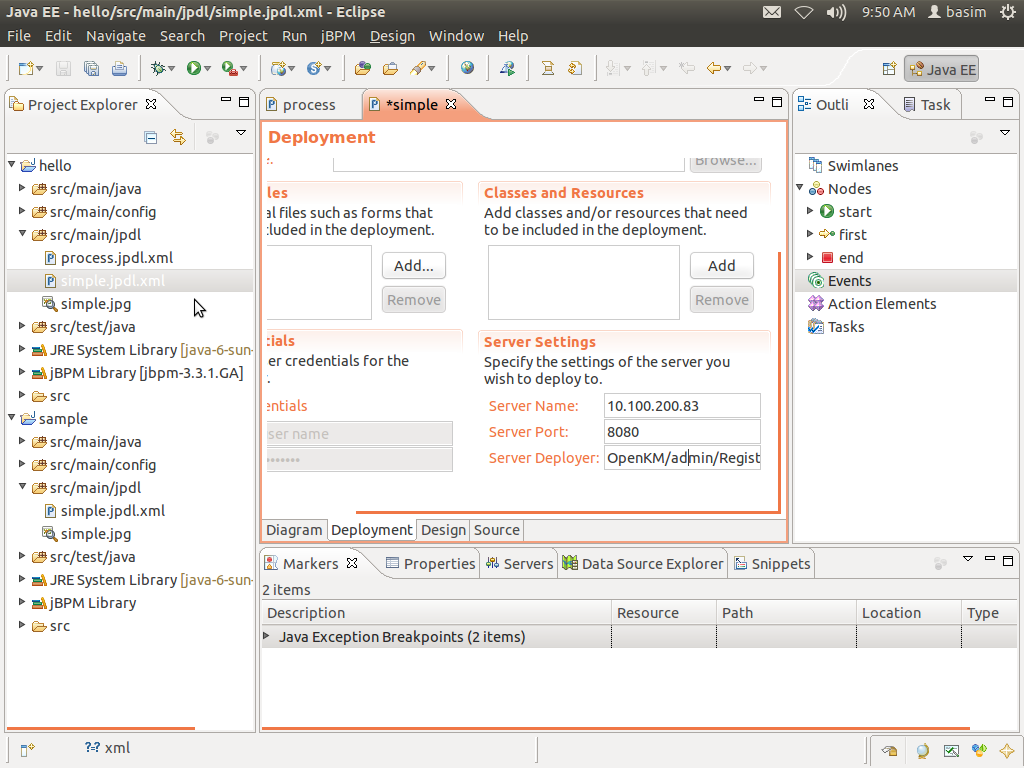Open the jBPM menu
1024x768 pixels.
[338, 36]
